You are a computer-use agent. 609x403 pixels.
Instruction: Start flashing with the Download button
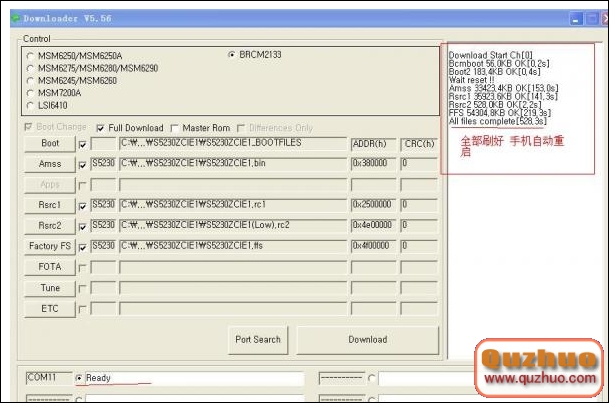click(x=367, y=340)
